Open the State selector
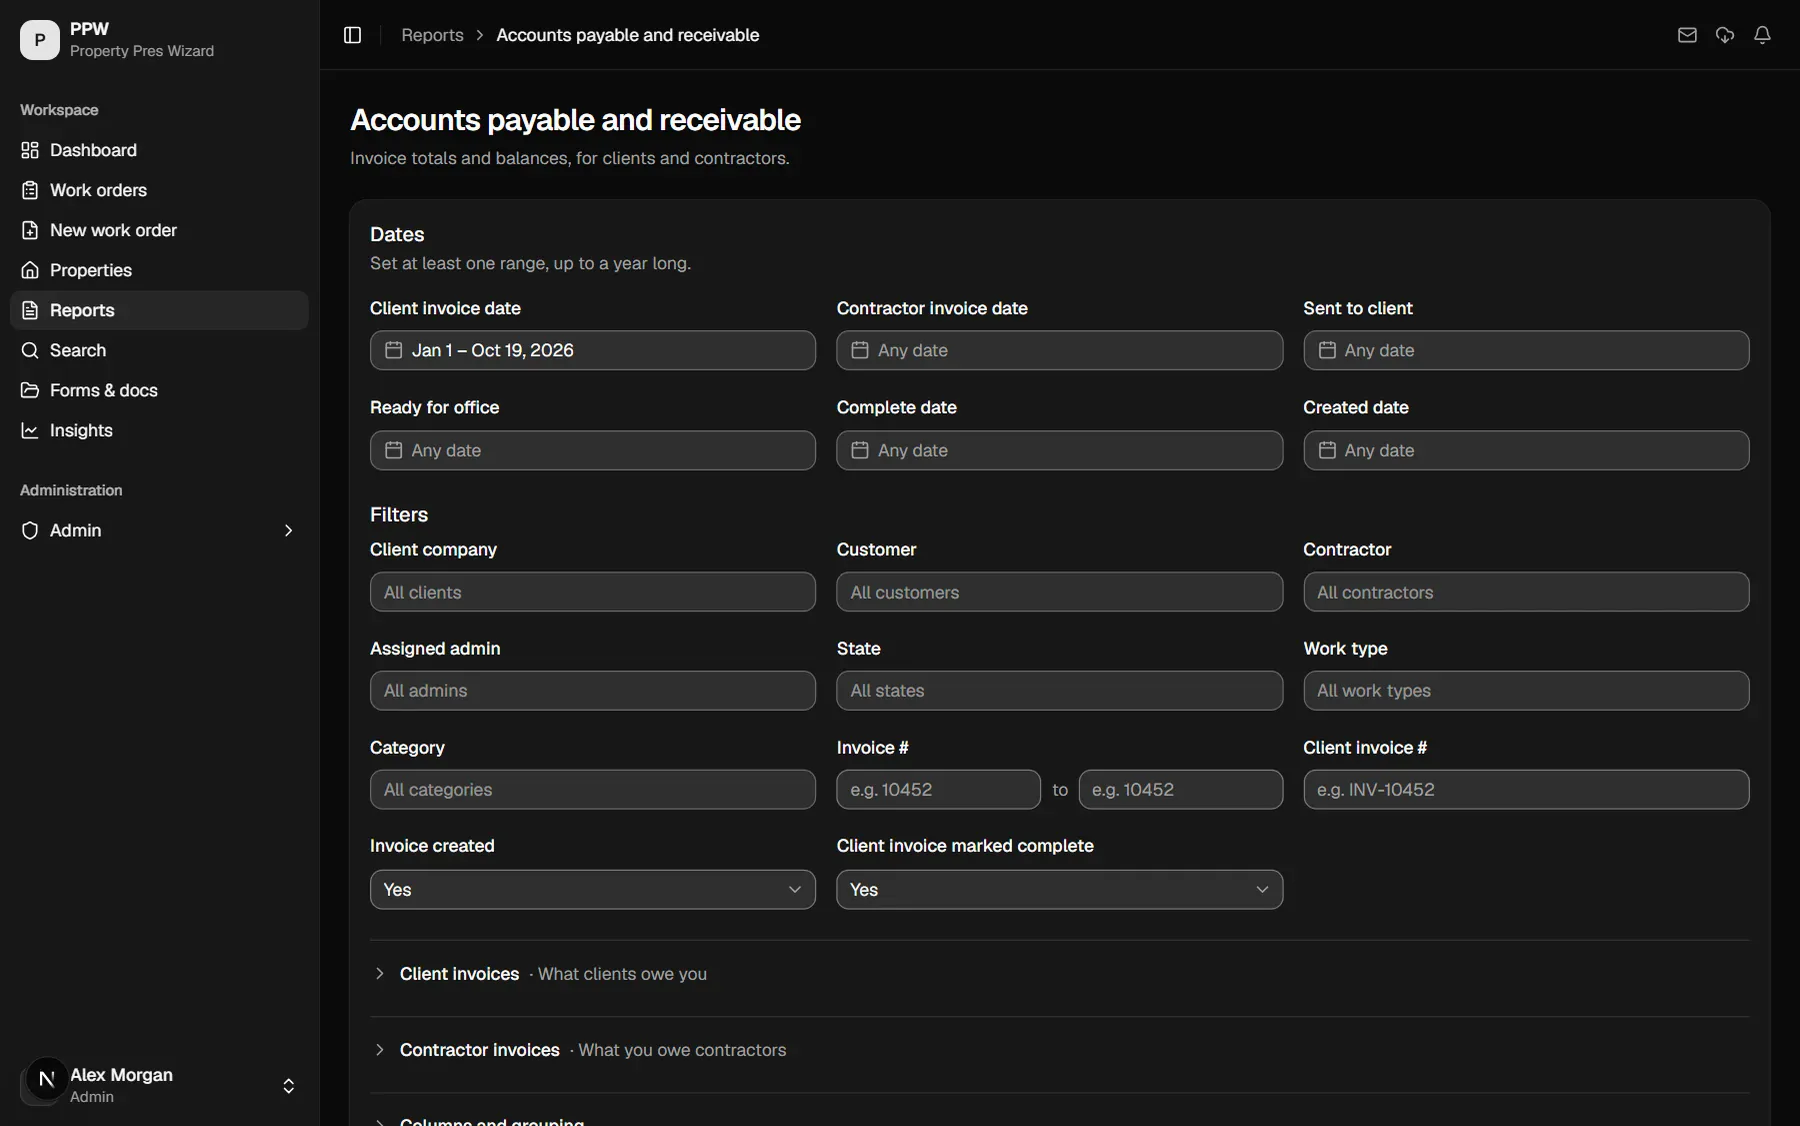This screenshot has height=1126, width=1800. (x=1059, y=690)
